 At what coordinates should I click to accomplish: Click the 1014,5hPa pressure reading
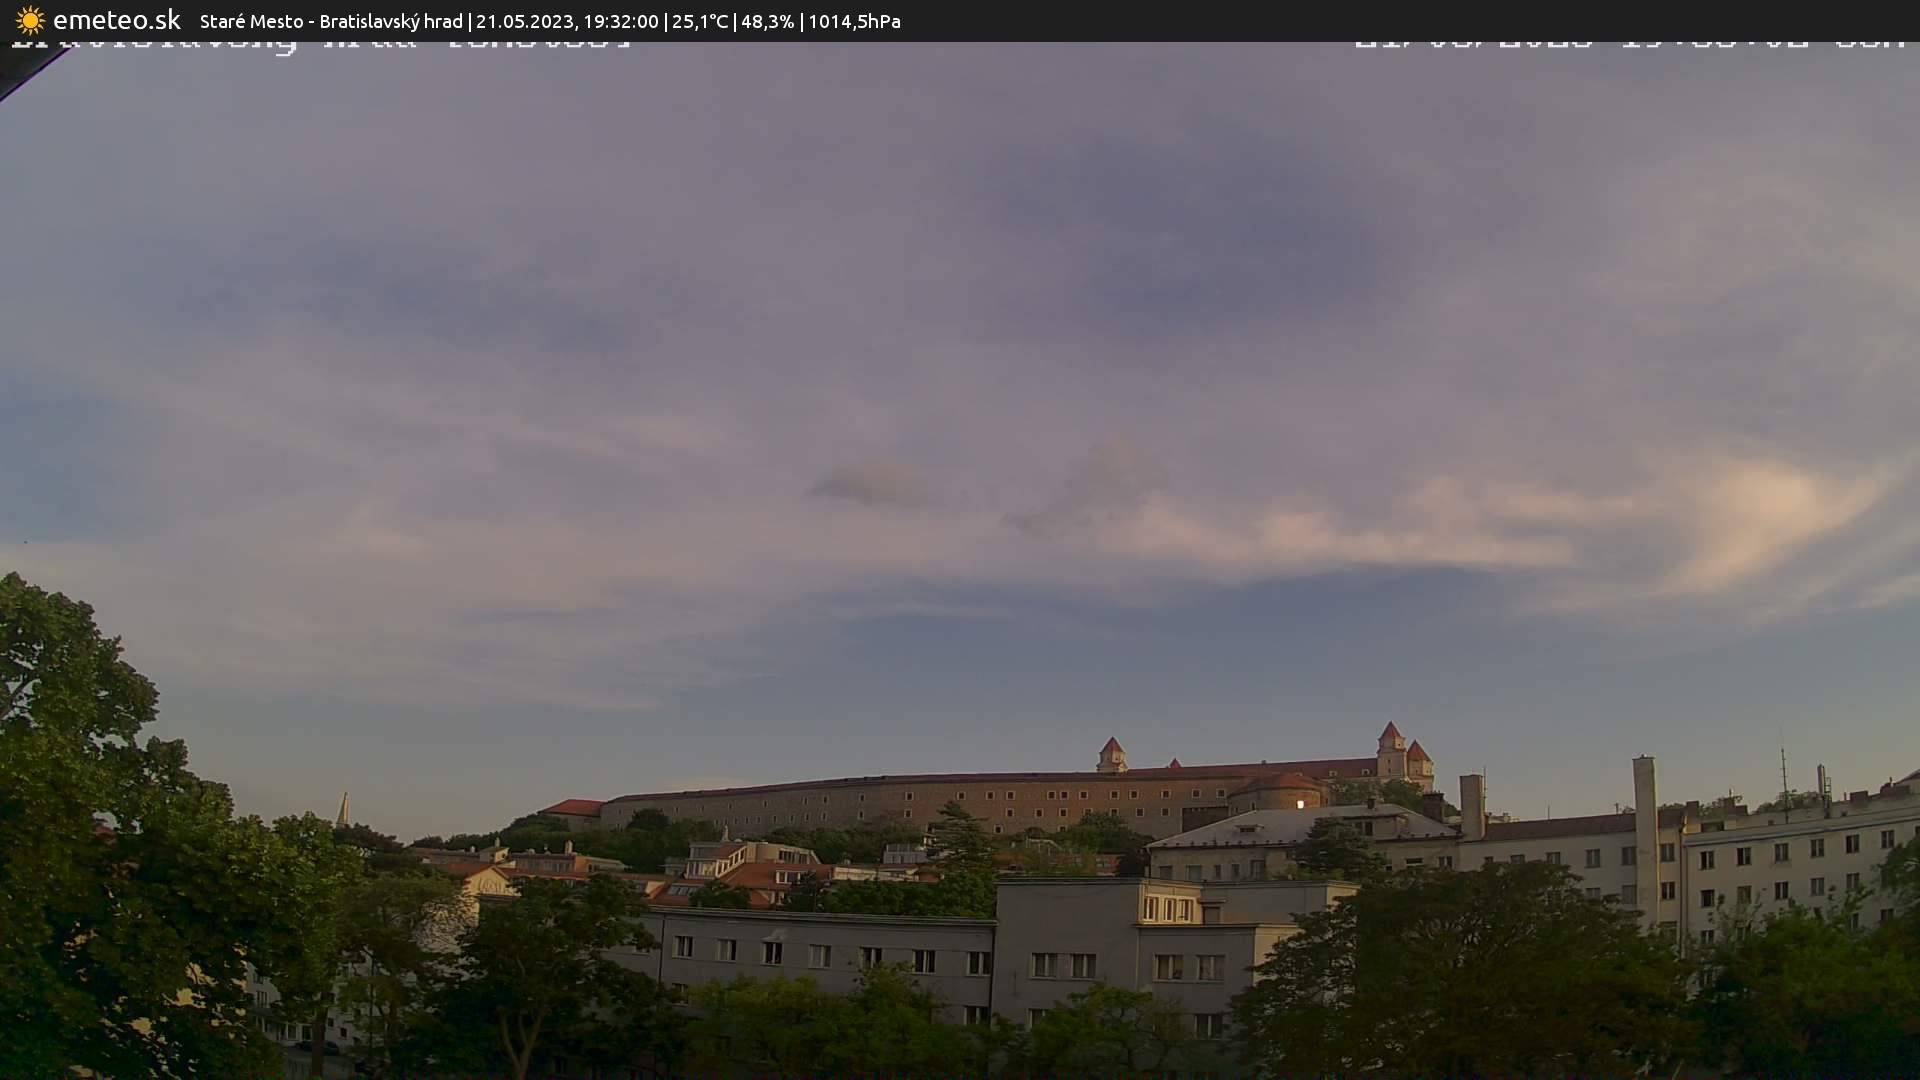pyautogui.click(x=854, y=21)
